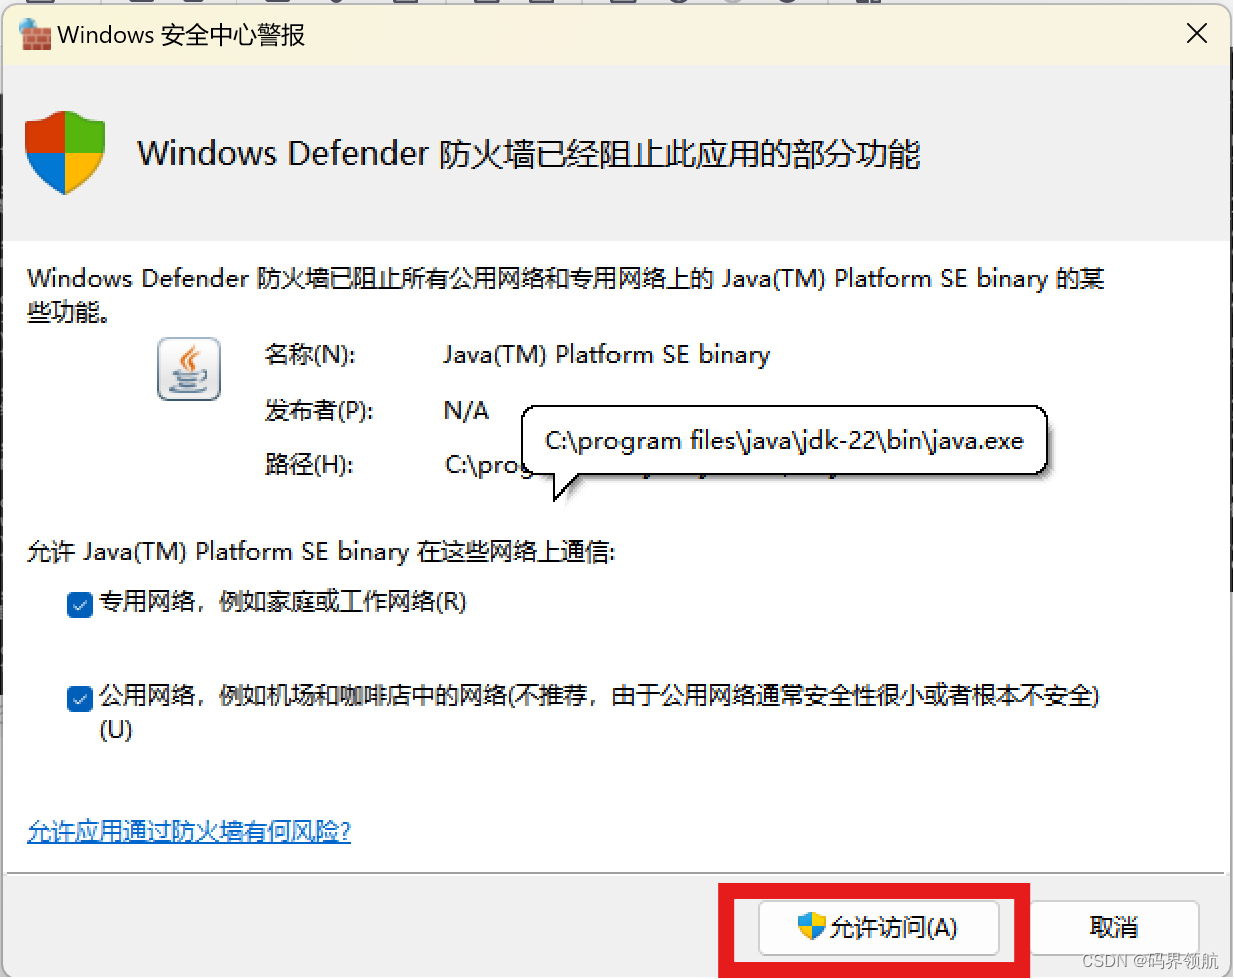Click the tooltip 'C:\program files\java\jdk-22\bin\java.exe'
Image resolution: width=1234 pixels, height=979 pixels.
click(x=785, y=441)
